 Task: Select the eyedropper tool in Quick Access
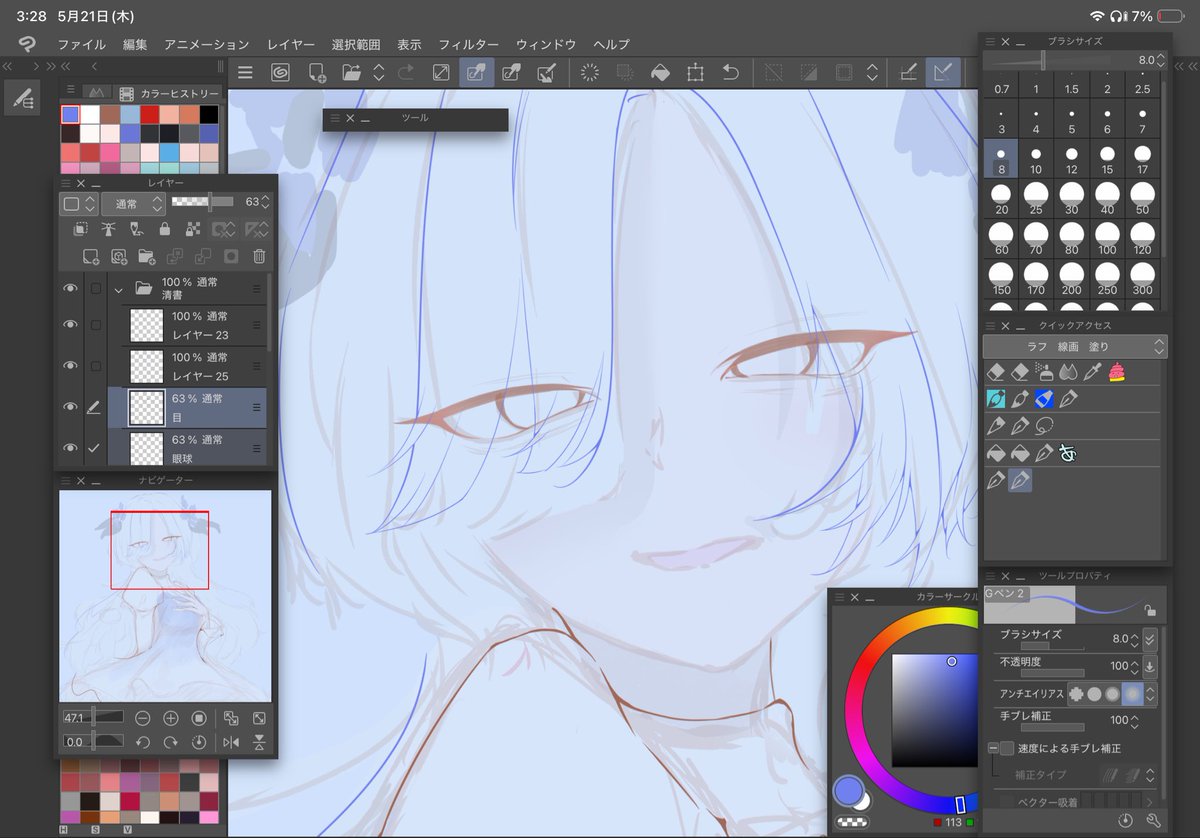[1092, 372]
